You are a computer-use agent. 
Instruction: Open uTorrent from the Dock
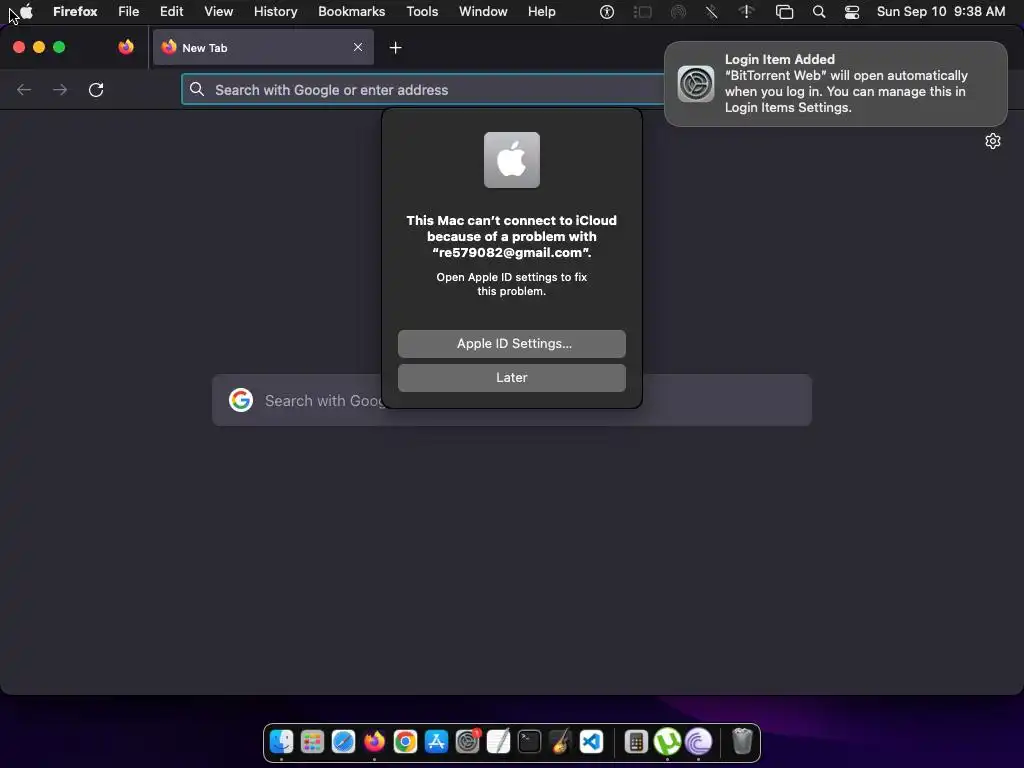667,742
